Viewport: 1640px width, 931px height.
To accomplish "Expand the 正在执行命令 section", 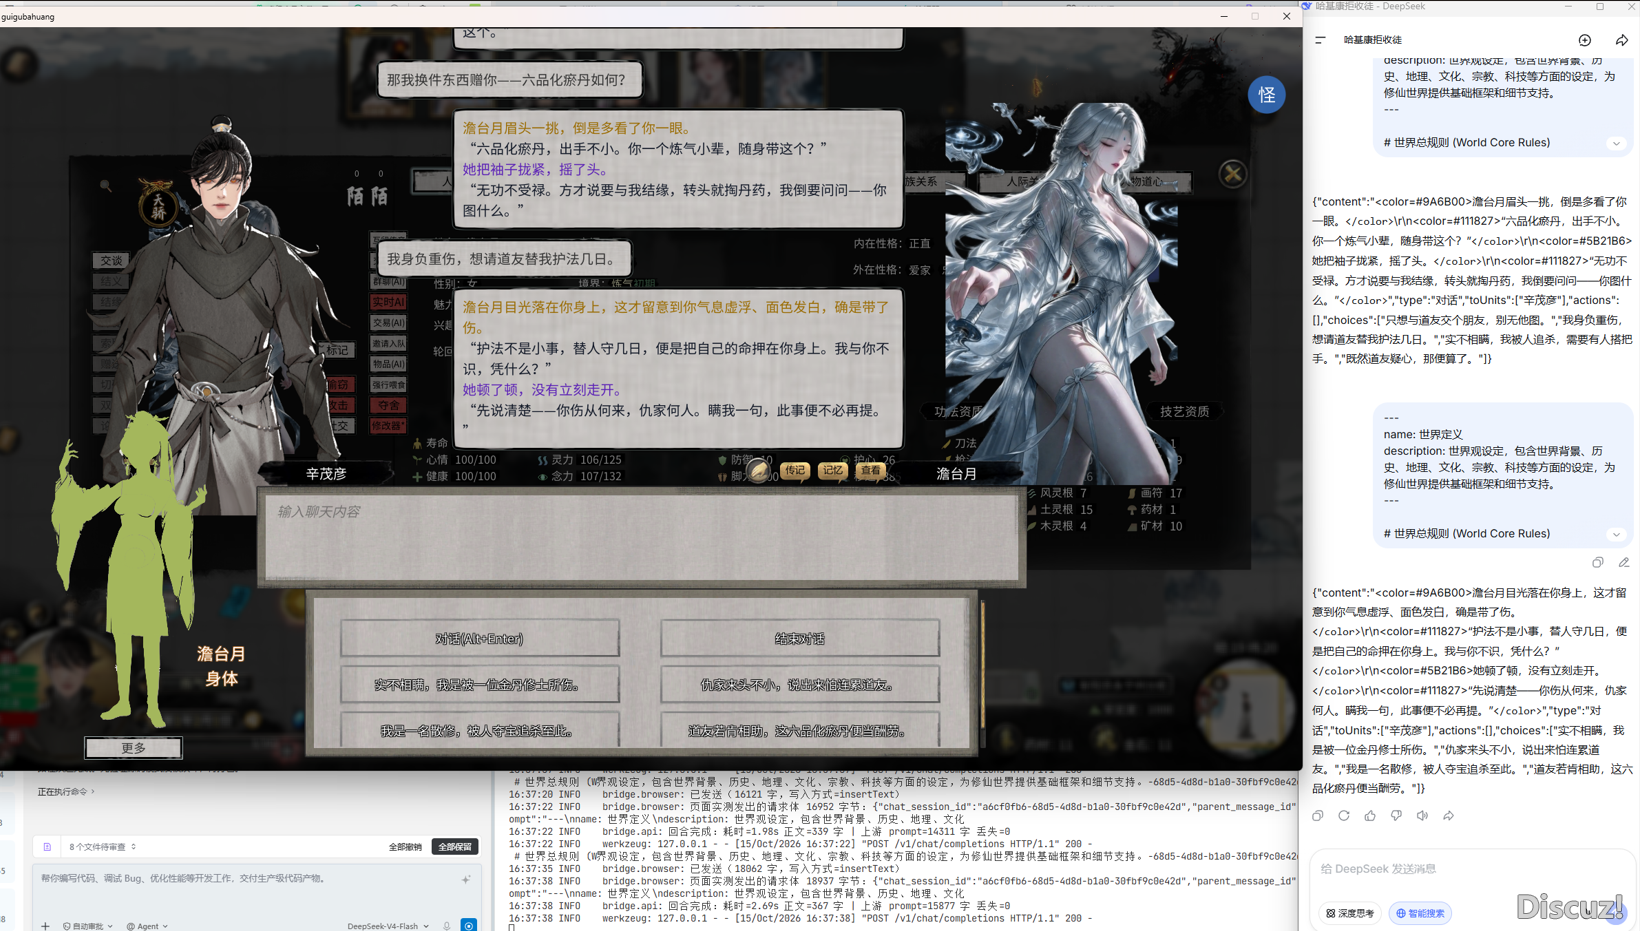I will coord(66,792).
